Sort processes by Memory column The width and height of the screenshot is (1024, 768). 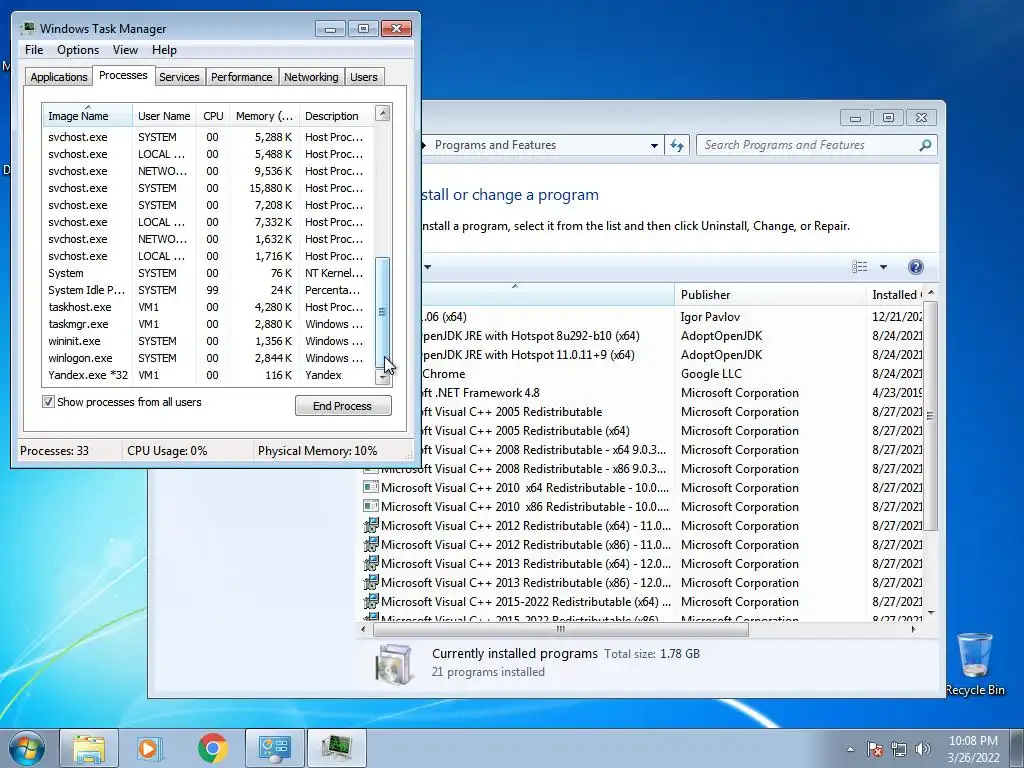264,116
